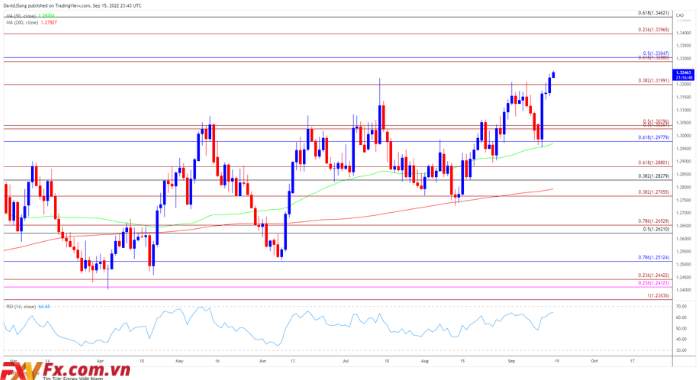Click the Sep label on time axis
Image resolution: width=700 pixels, height=380 pixels.
(512, 360)
